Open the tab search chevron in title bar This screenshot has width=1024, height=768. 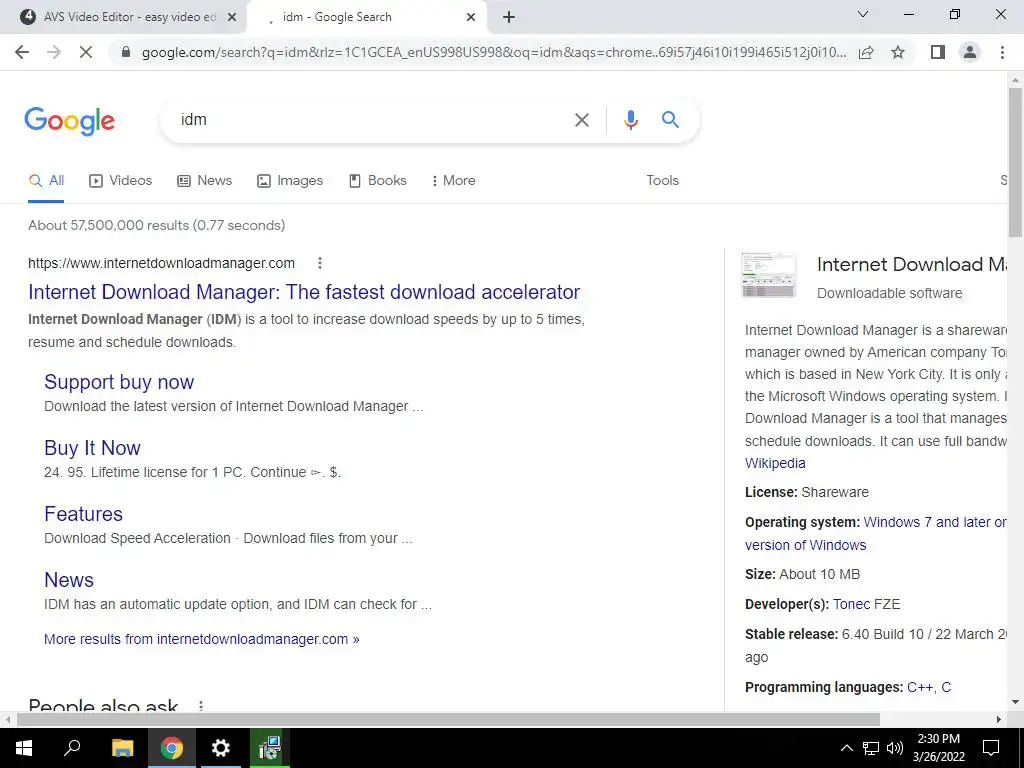[862, 14]
